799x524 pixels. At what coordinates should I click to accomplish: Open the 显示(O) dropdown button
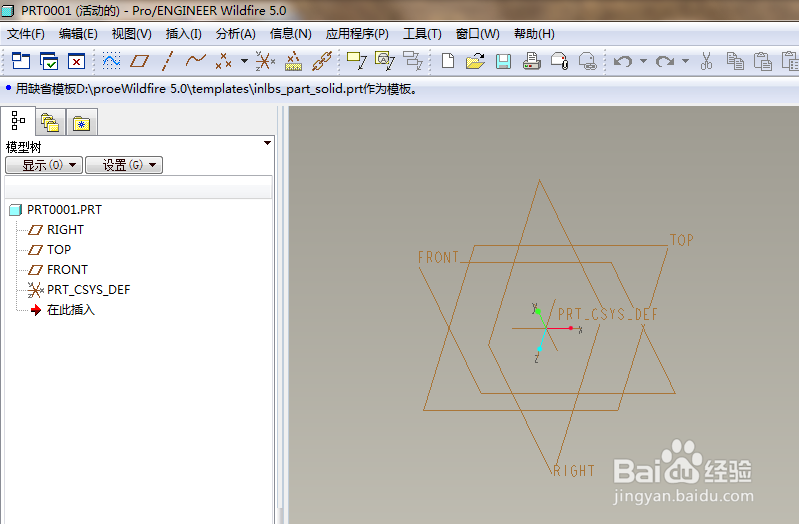point(44,165)
